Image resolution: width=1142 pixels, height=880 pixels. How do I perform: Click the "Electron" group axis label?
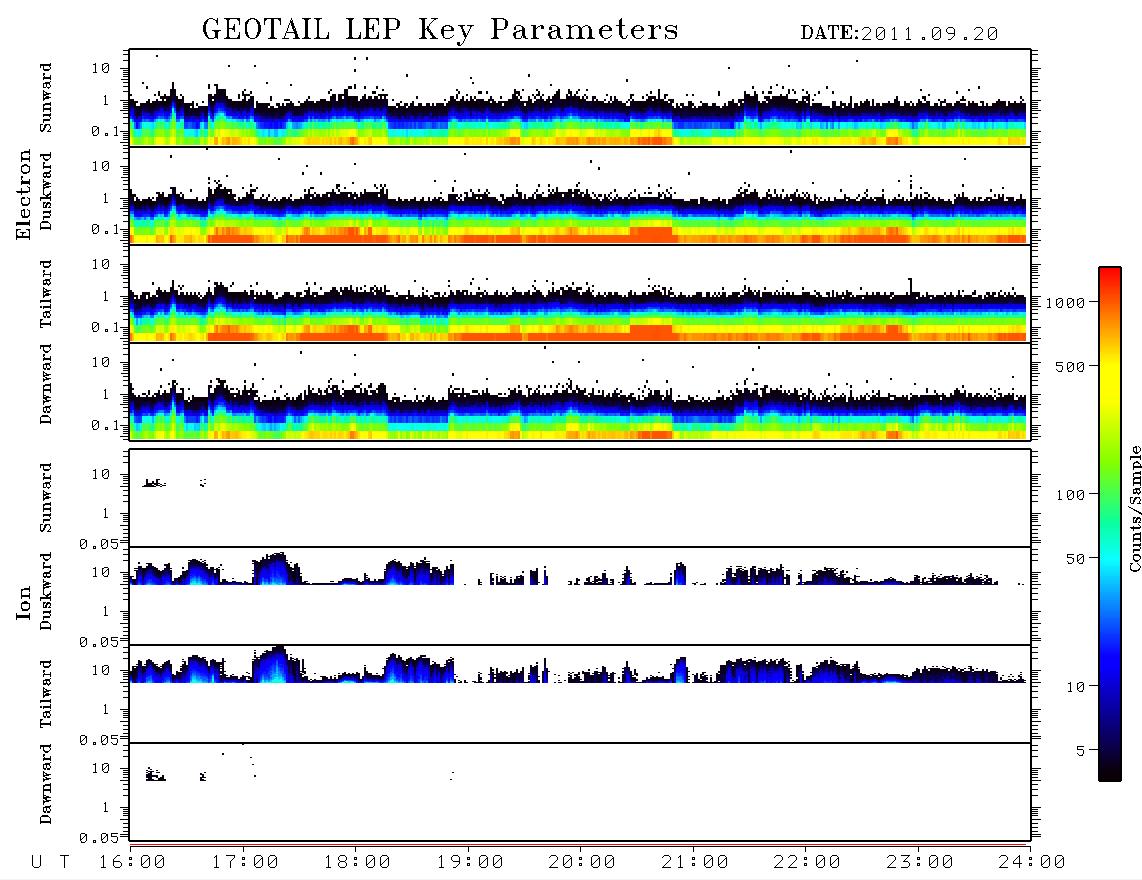[x=23, y=194]
